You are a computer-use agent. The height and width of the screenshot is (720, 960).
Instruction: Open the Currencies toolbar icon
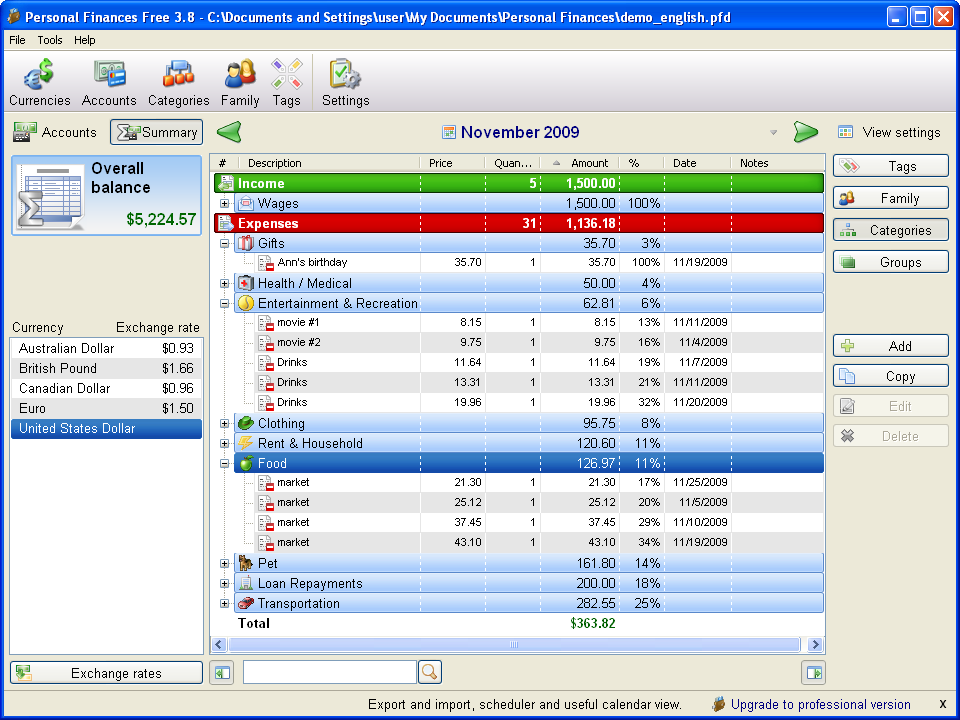40,83
